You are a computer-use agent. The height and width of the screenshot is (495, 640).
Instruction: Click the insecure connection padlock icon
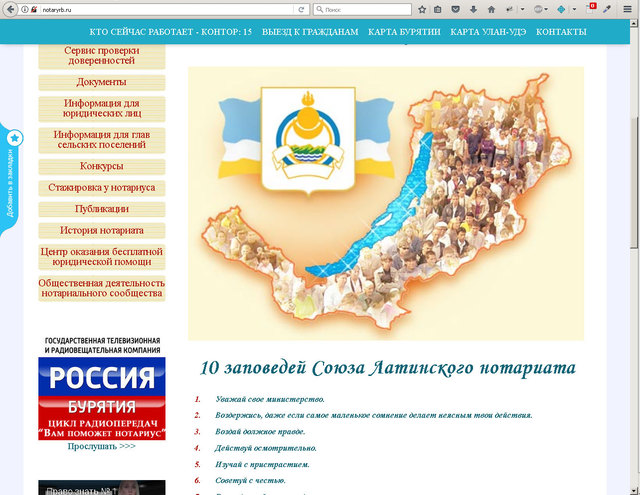point(34,9)
